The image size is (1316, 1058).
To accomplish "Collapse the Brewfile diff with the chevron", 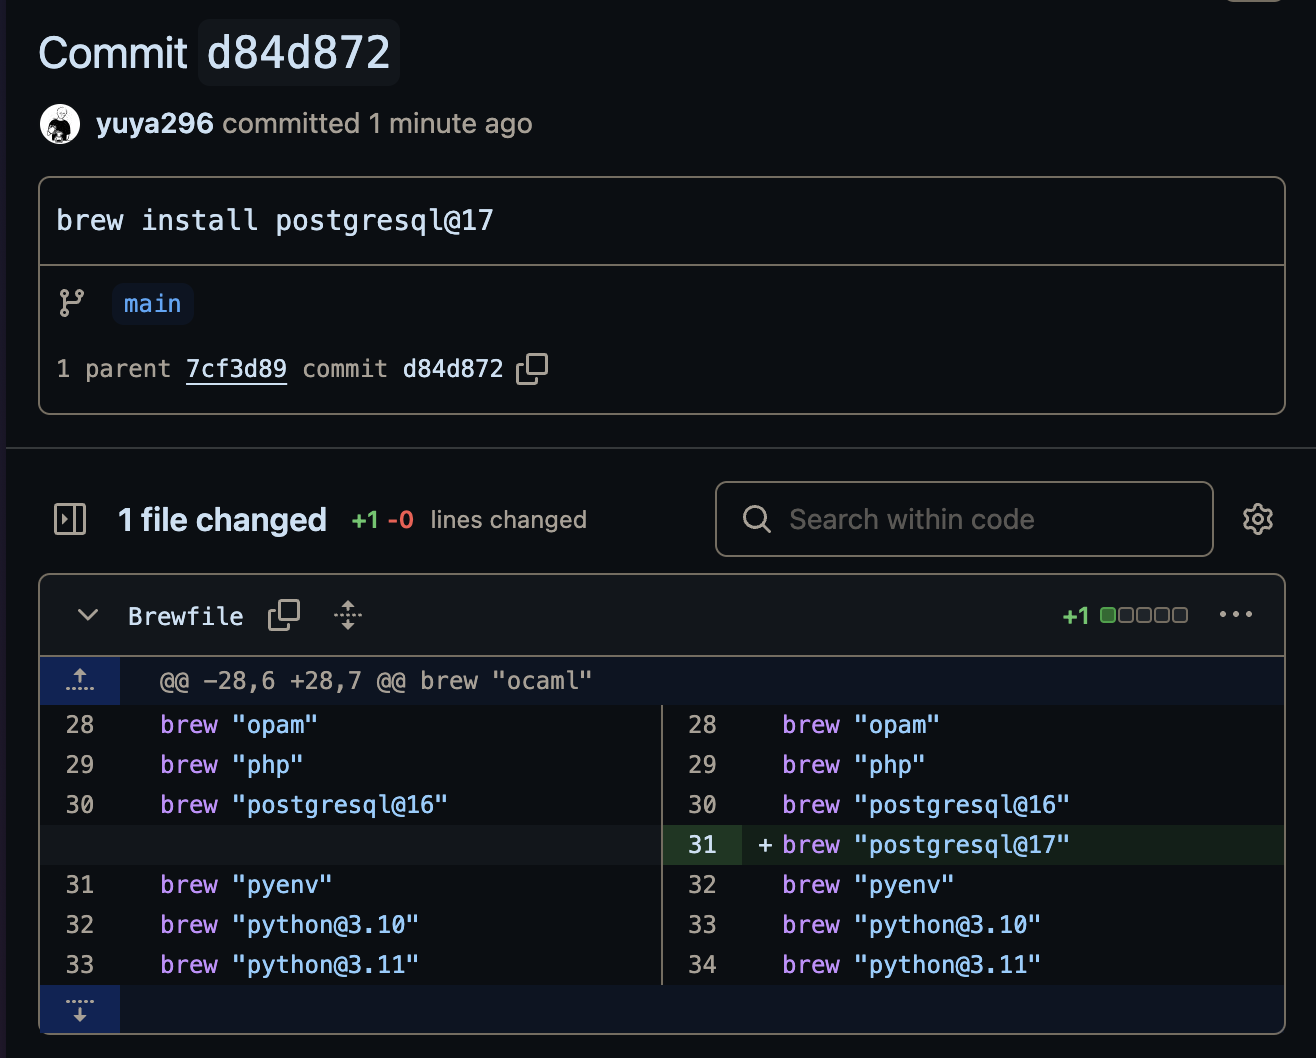I will click(x=88, y=615).
